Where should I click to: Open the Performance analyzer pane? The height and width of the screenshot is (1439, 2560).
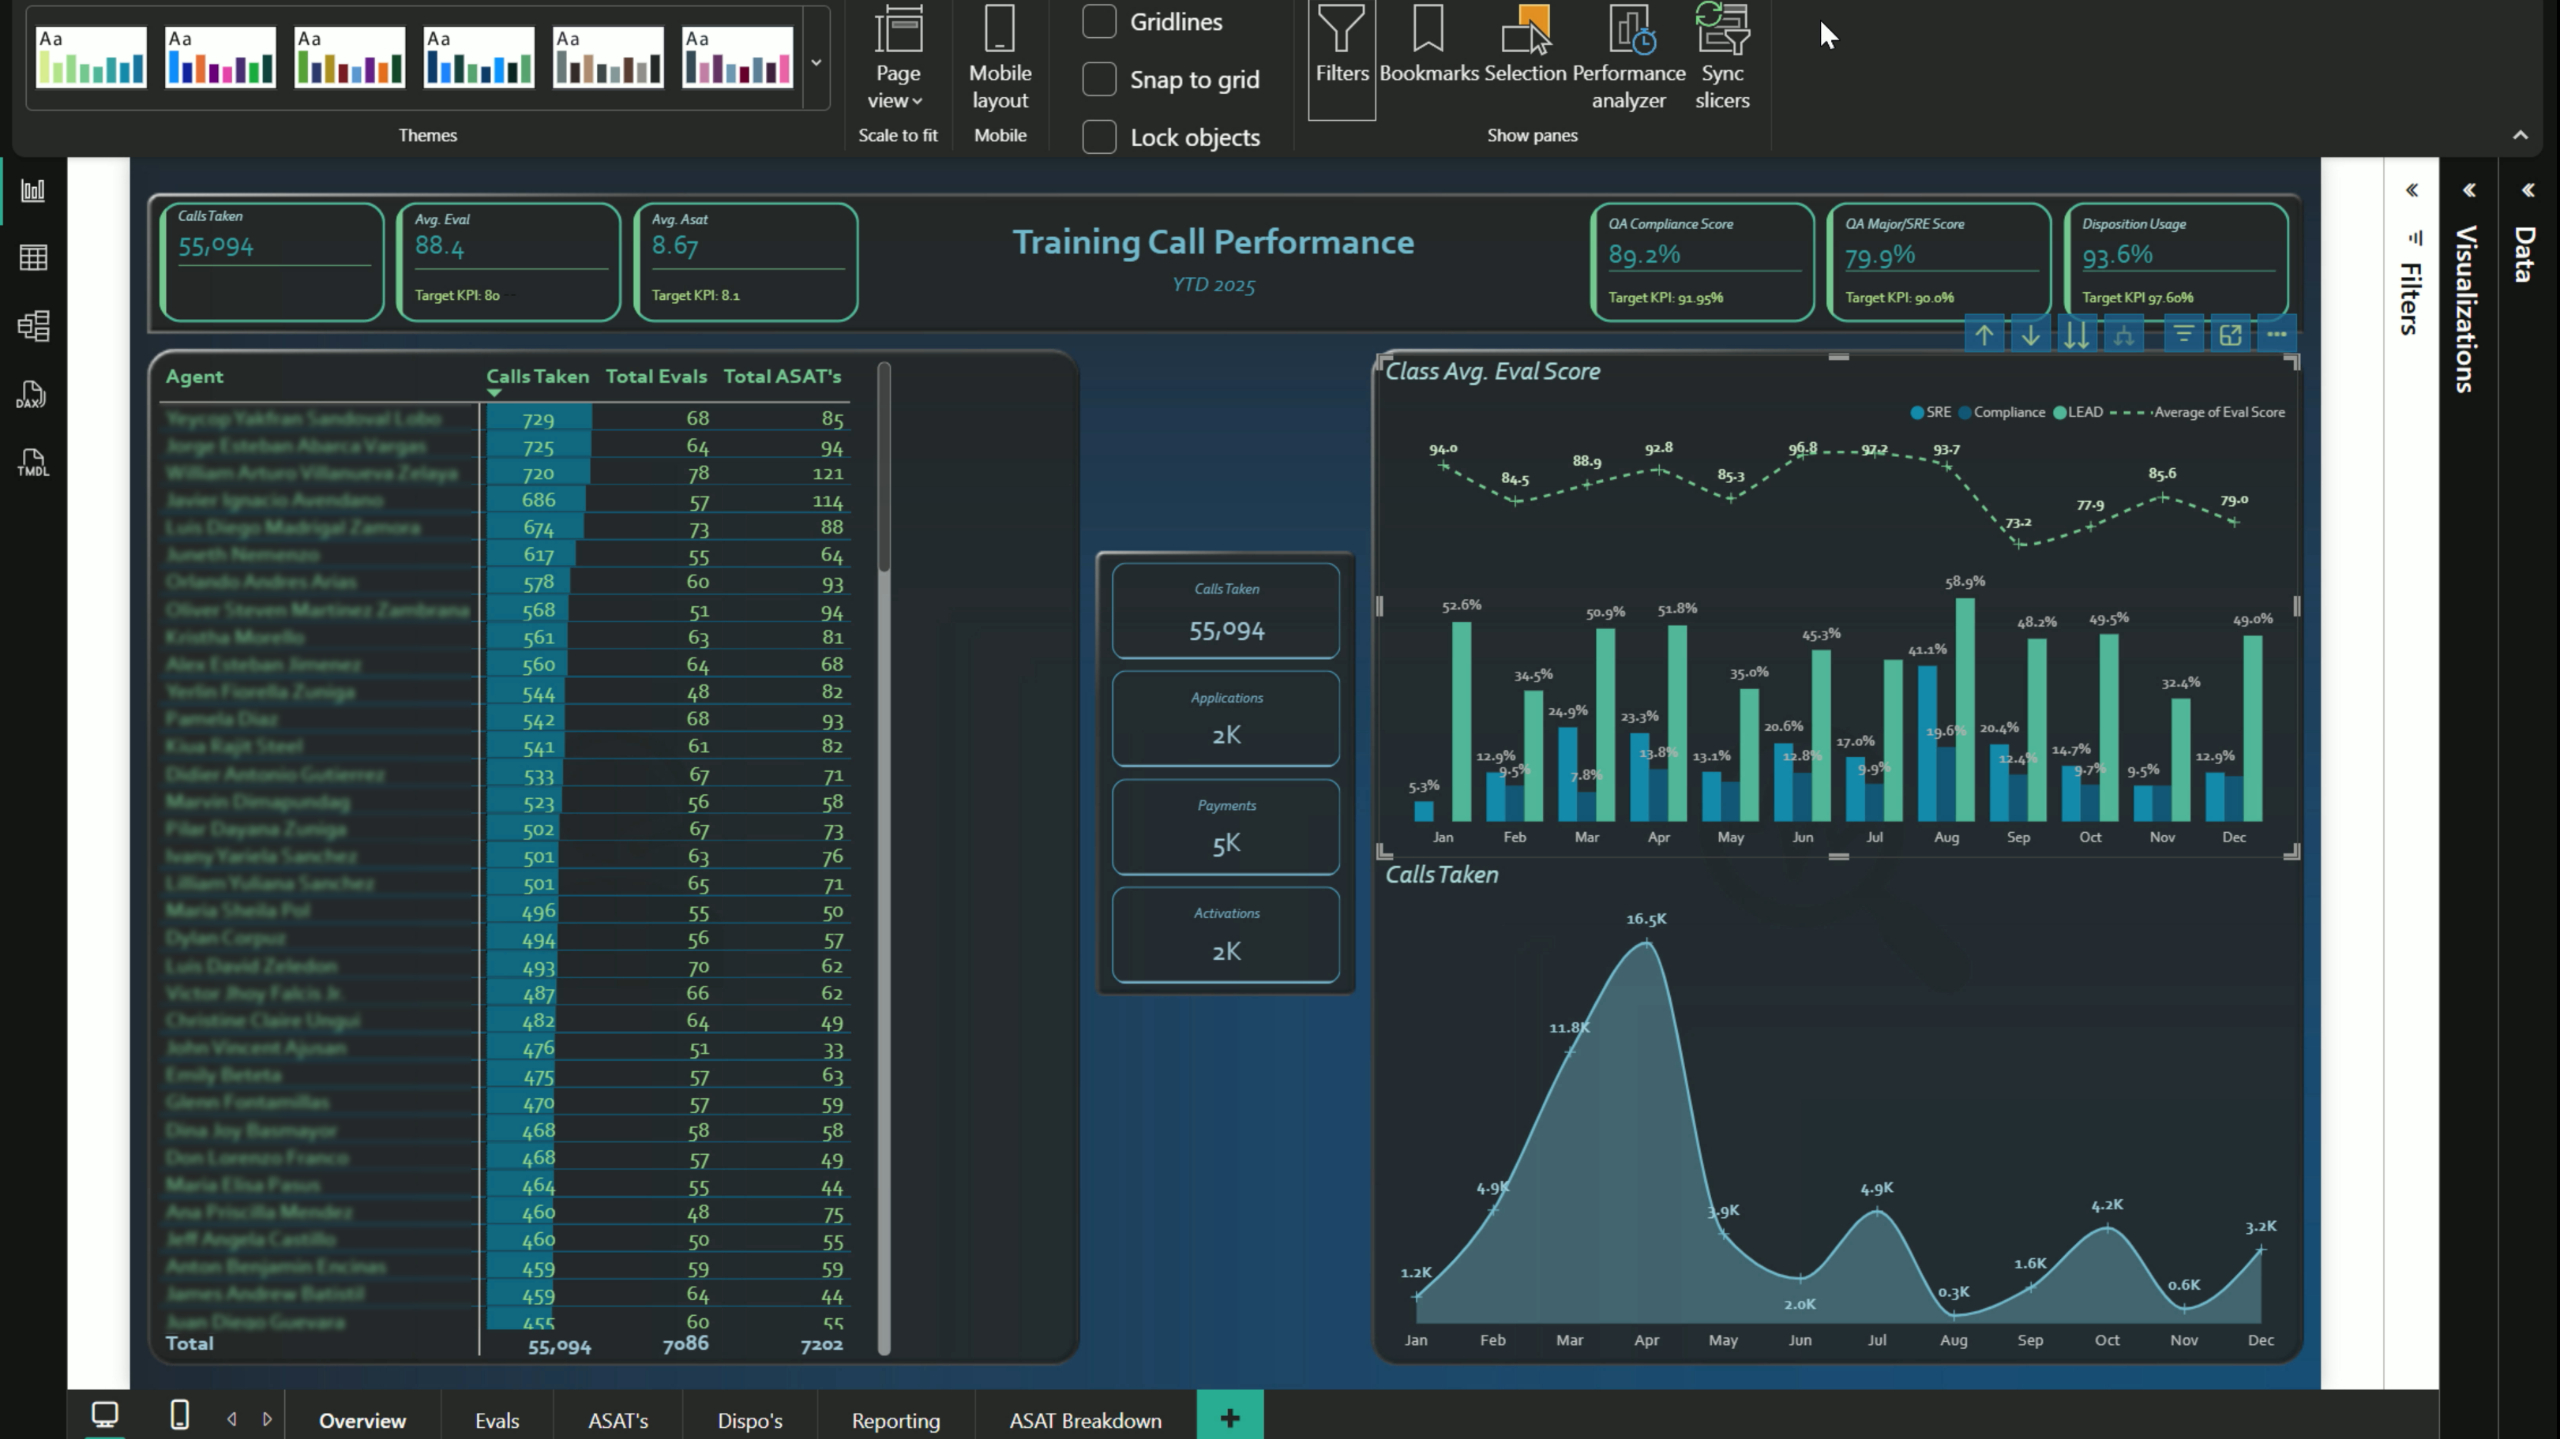[x=1628, y=58]
